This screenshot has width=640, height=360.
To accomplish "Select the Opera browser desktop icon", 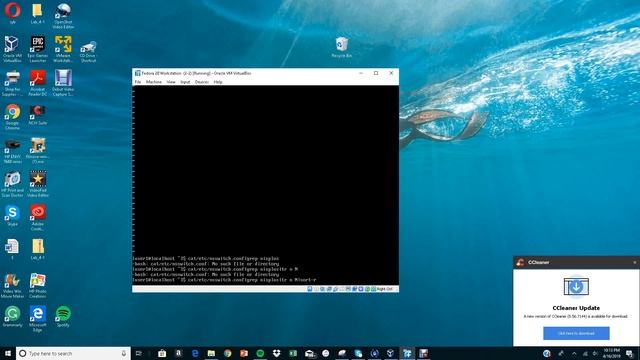I will [x=12, y=13].
